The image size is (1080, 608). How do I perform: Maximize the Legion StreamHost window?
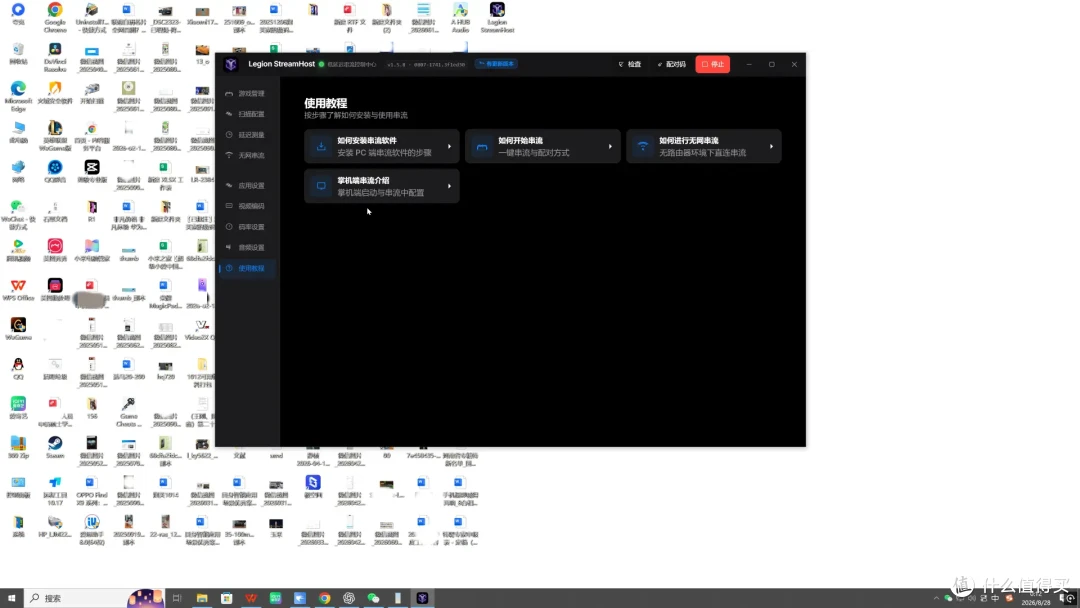[771, 64]
